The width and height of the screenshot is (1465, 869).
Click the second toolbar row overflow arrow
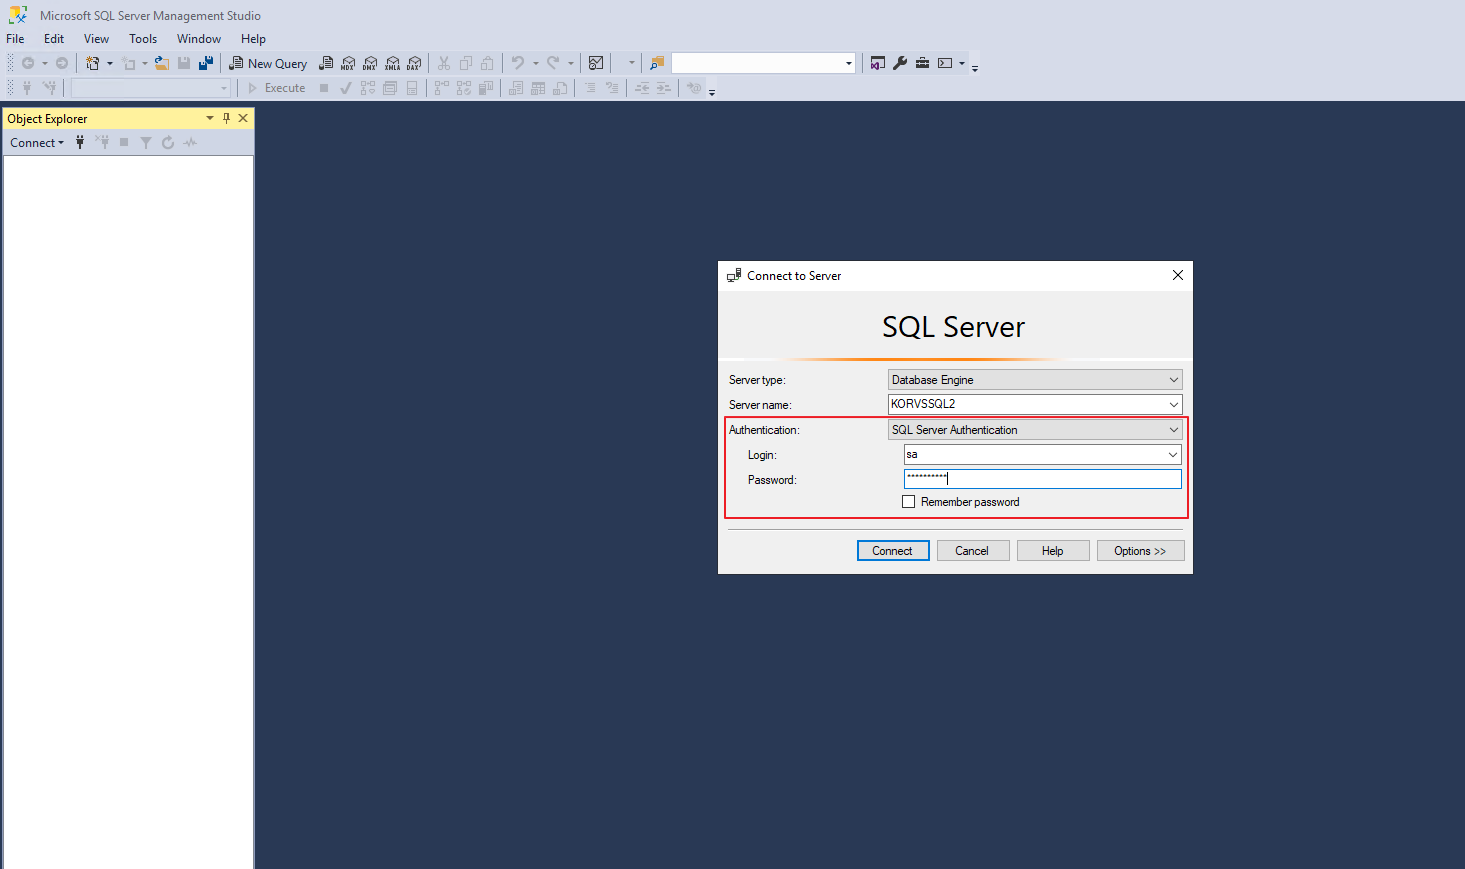tap(712, 93)
